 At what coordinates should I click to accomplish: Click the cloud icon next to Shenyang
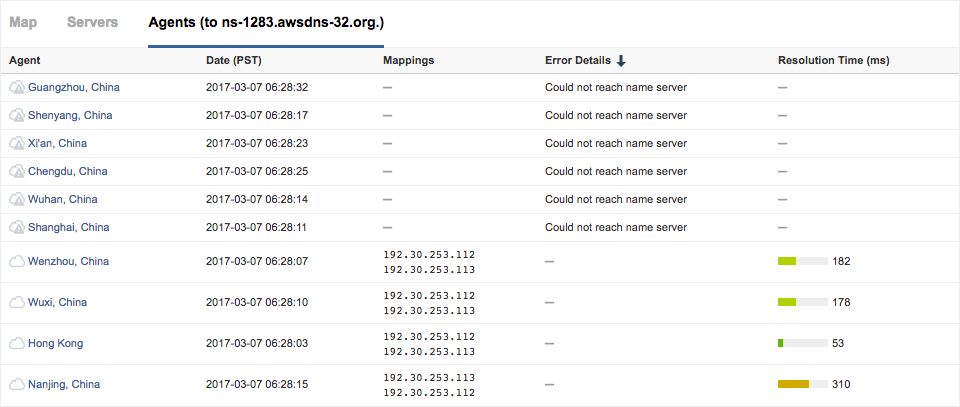click(16, 116)
